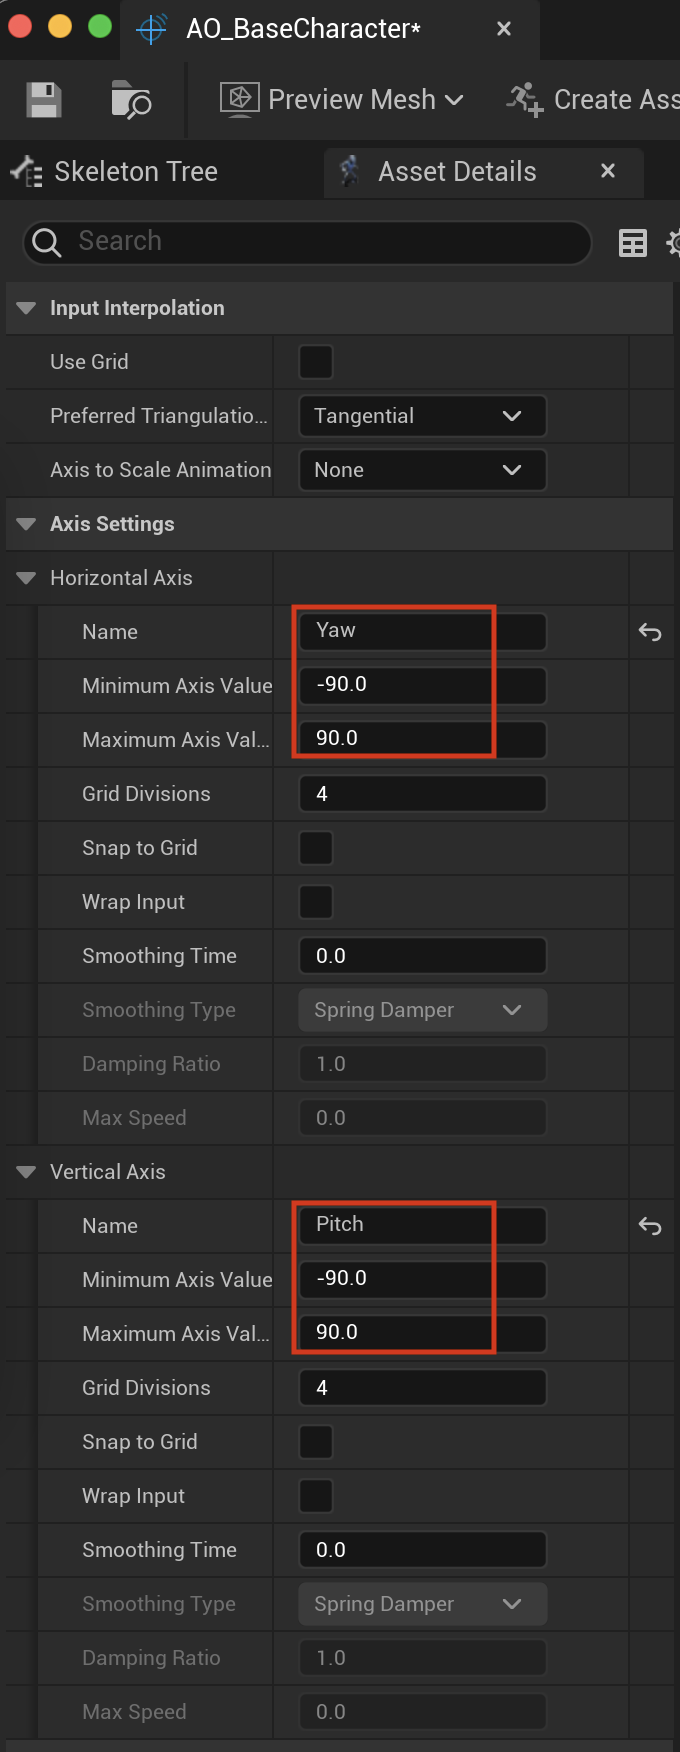Open the Preview Mesh menu button
The image size is (680, 1752).
coord(342,100)
